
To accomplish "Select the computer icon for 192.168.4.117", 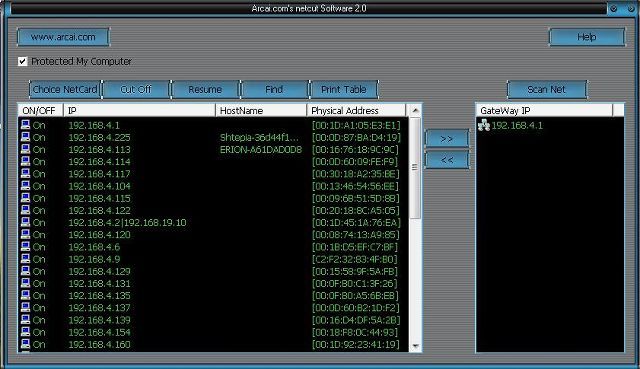I will [x=25, y=174].
